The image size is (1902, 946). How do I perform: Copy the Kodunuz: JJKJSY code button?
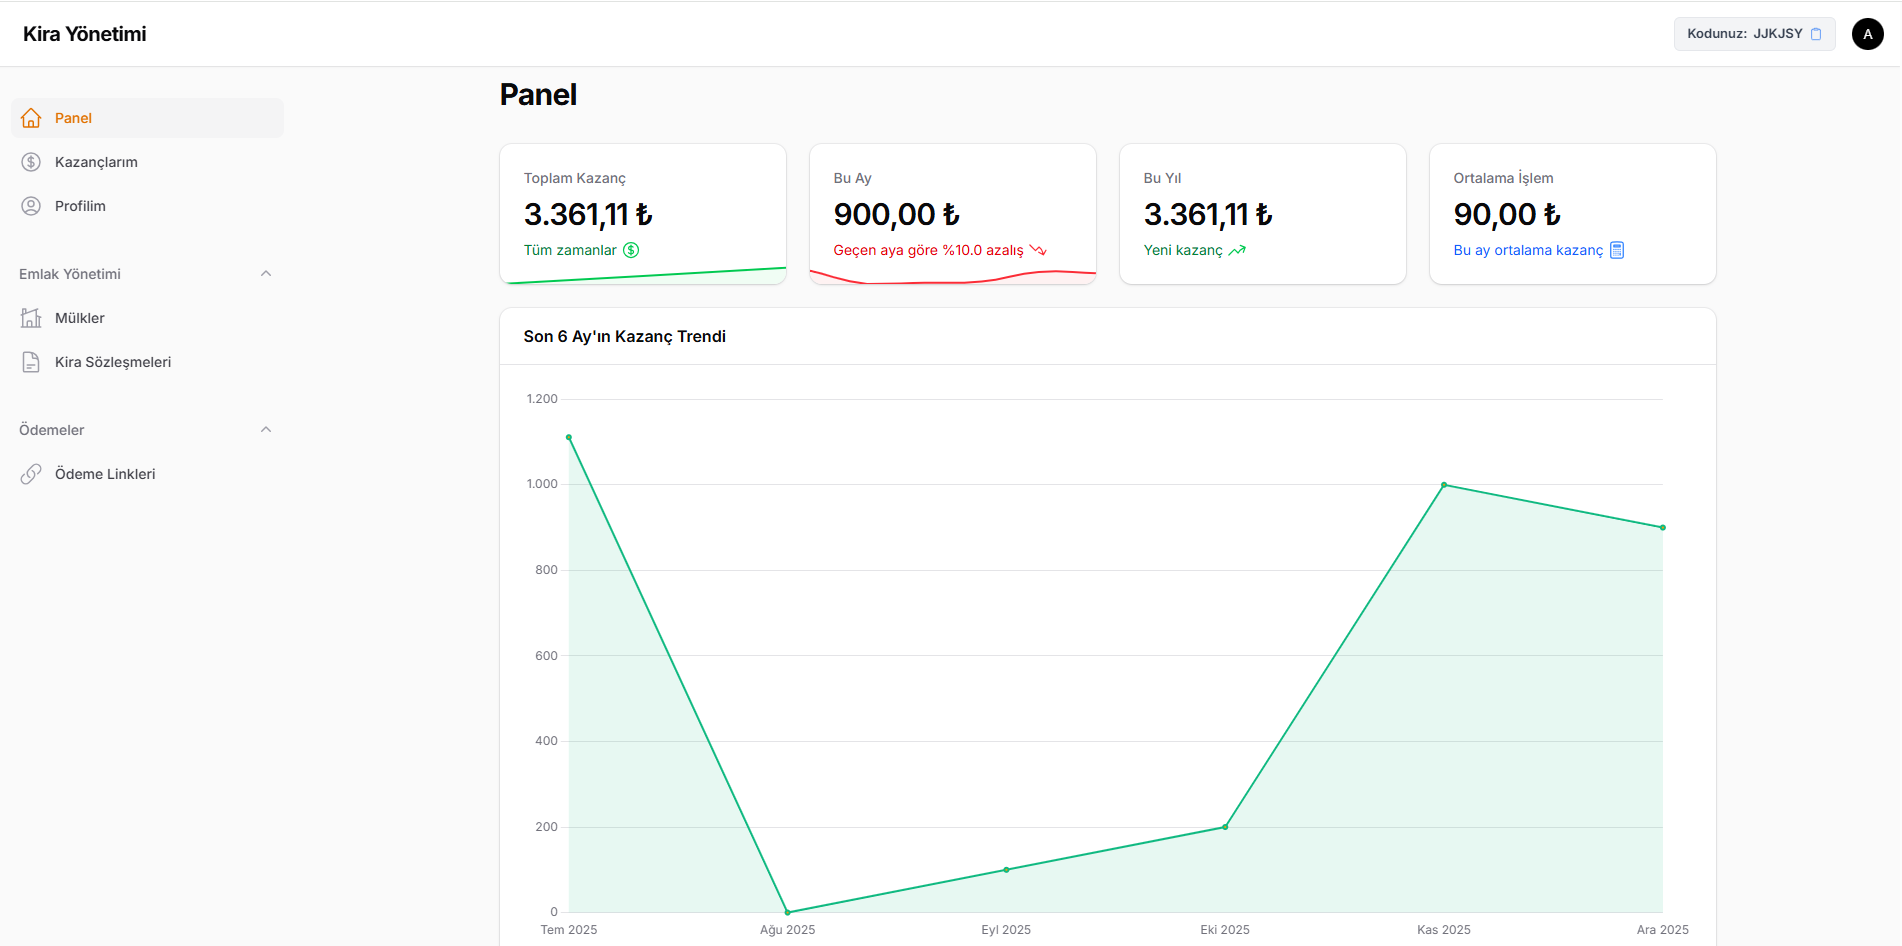point(1753,34)
